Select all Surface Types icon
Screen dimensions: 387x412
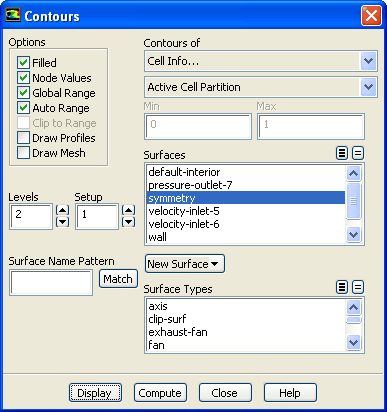[x=342, y=287]
